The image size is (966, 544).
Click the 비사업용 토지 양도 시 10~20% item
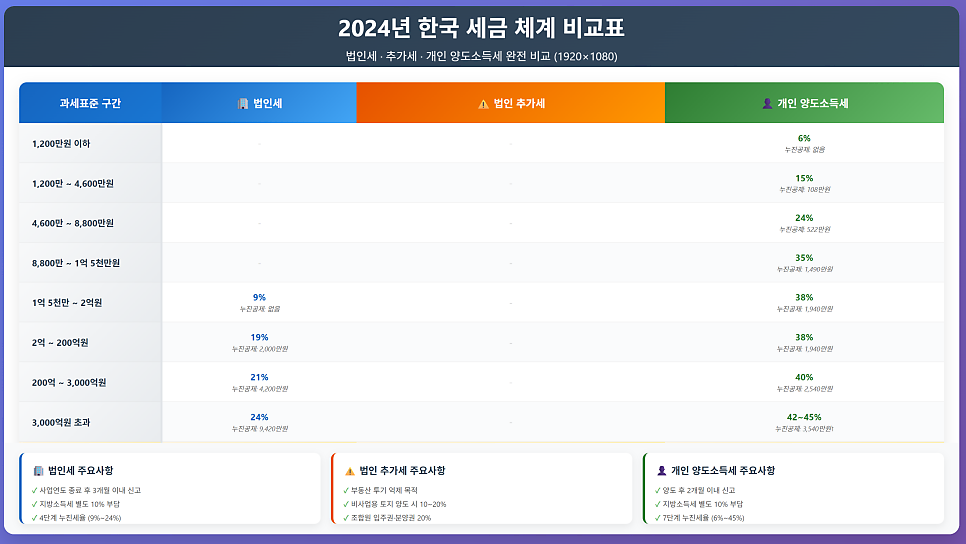[397, 504]
